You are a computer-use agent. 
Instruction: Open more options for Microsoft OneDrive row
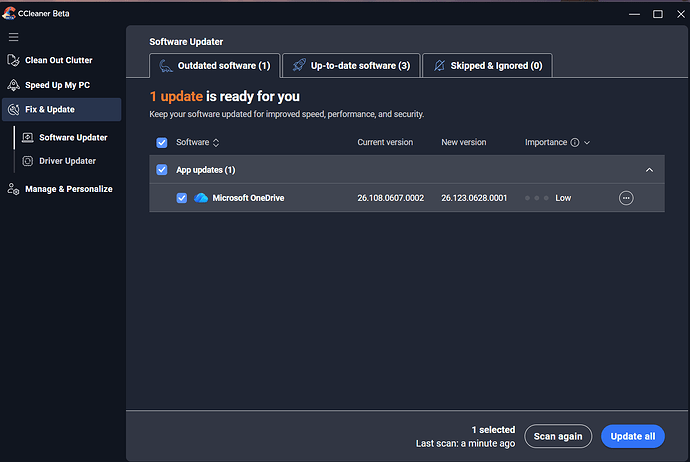click(x=626, y=198)
